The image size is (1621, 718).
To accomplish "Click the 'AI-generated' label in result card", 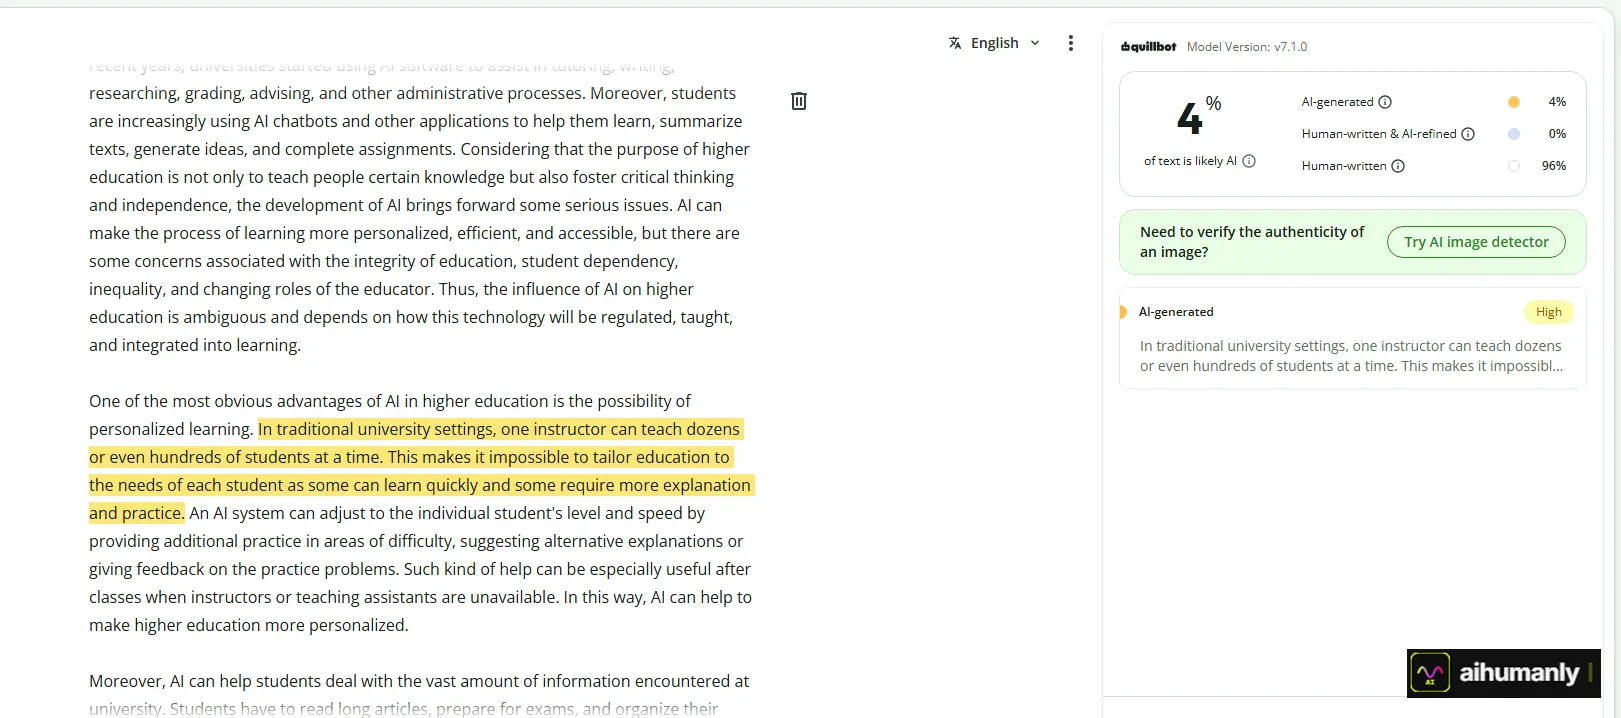I will click(x=1176, y=312).
